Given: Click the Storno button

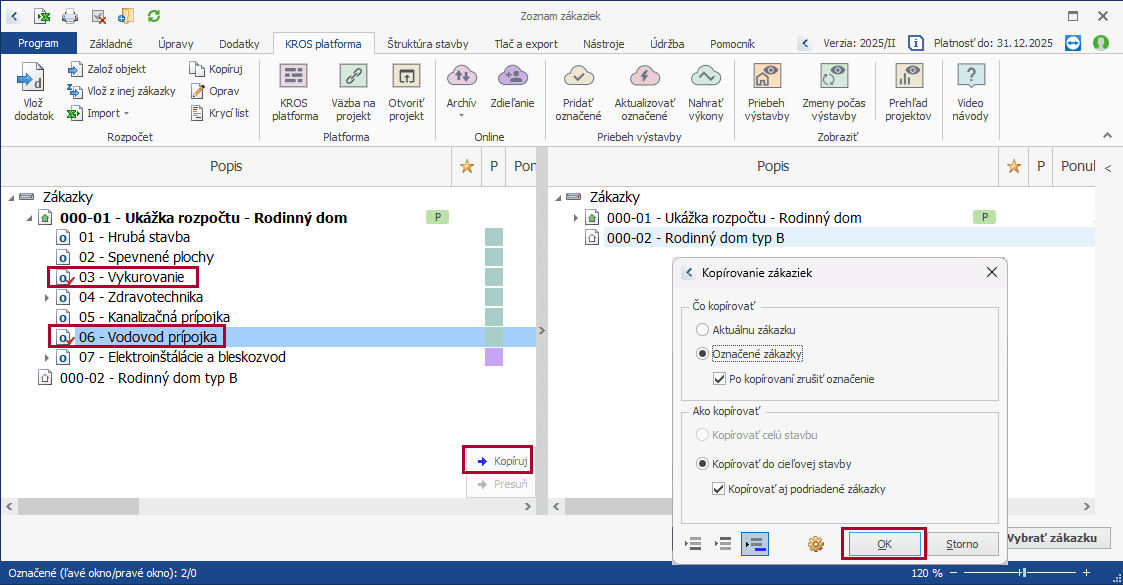Looking at the screenshot, I should coord(961,544).
